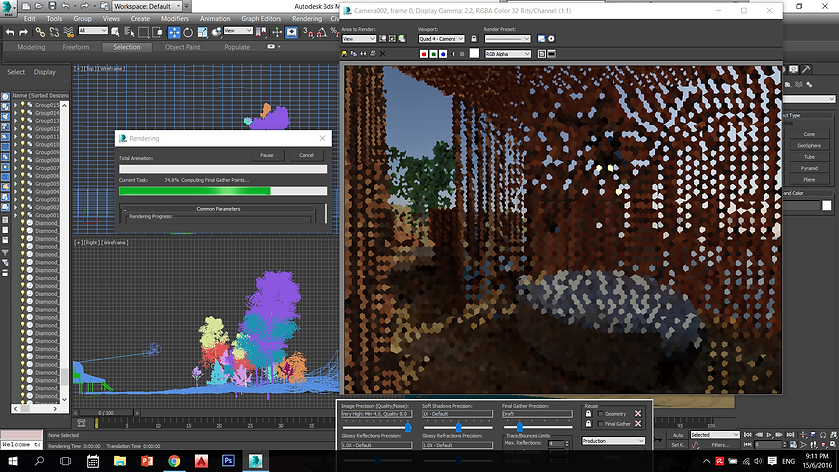Screen dimensions: 839x472
Task: Expand the Group015 tree item
Action: pyautogui.click(x=16, y=105)
